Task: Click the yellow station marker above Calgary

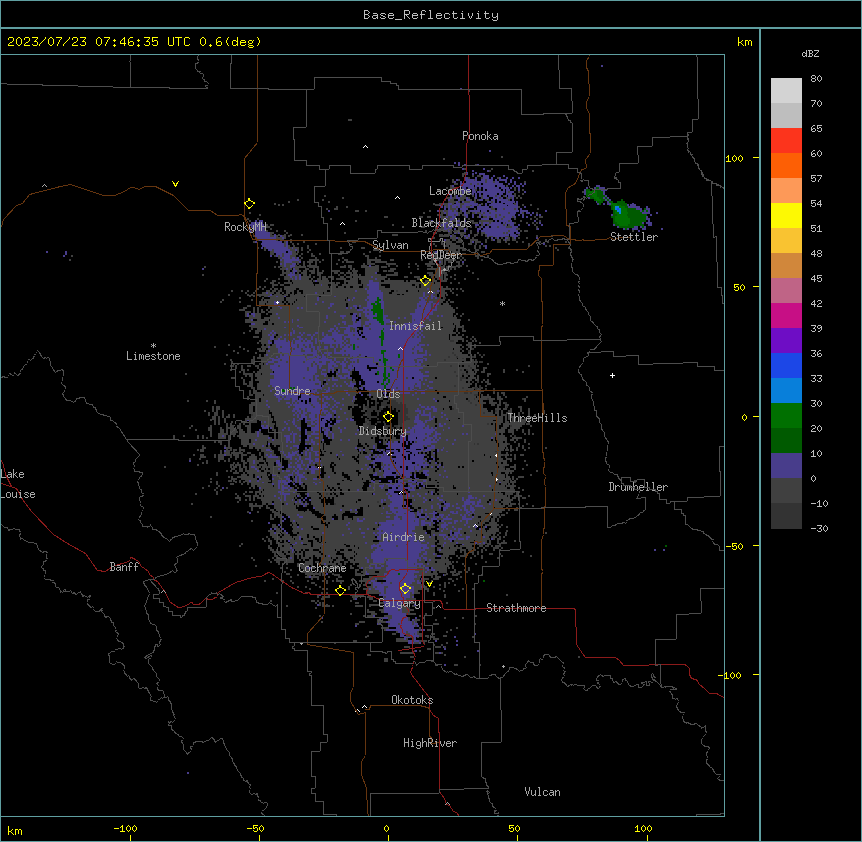Action: (405, 589)
